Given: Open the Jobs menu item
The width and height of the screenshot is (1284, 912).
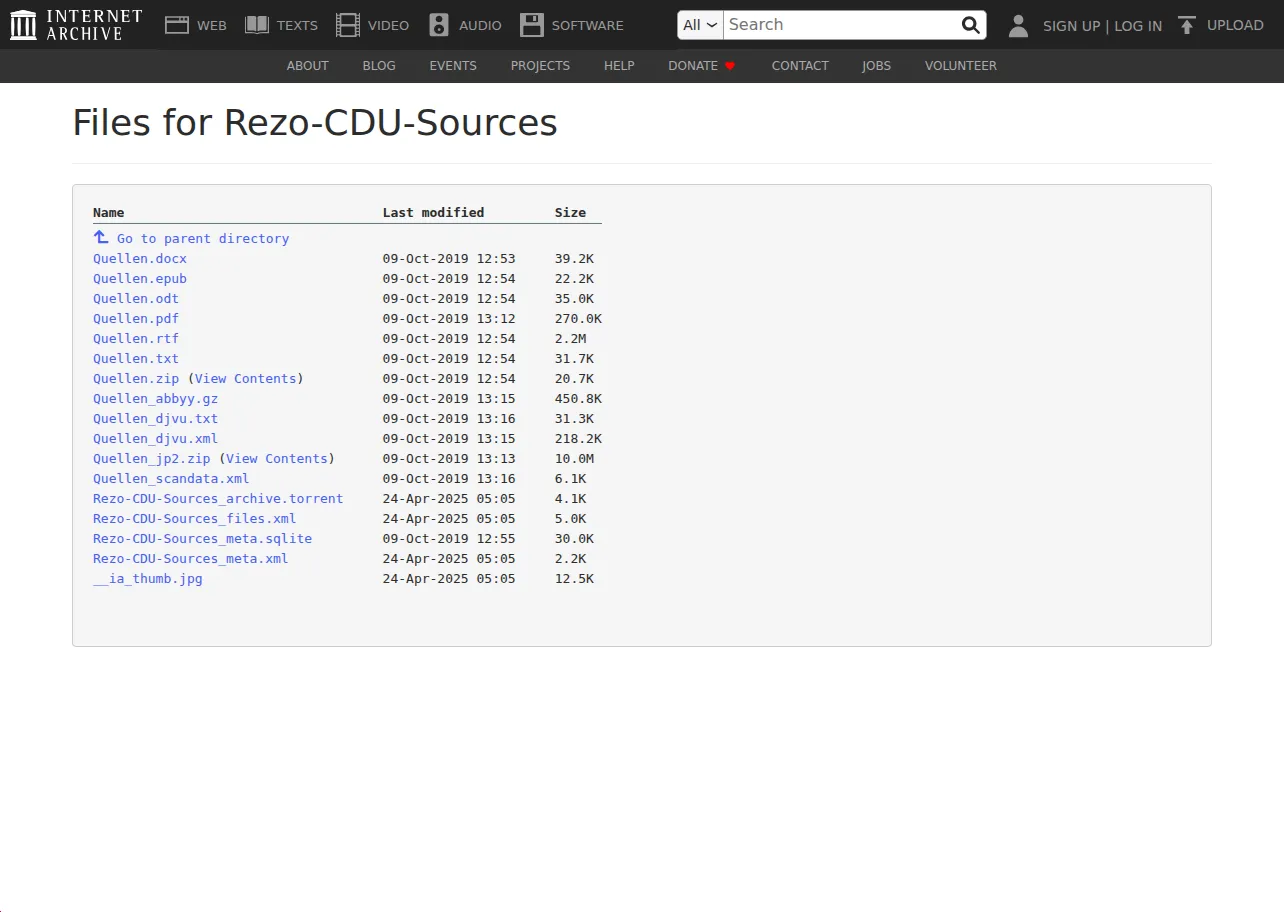Looking at the screenshot, I should [877, 66].
